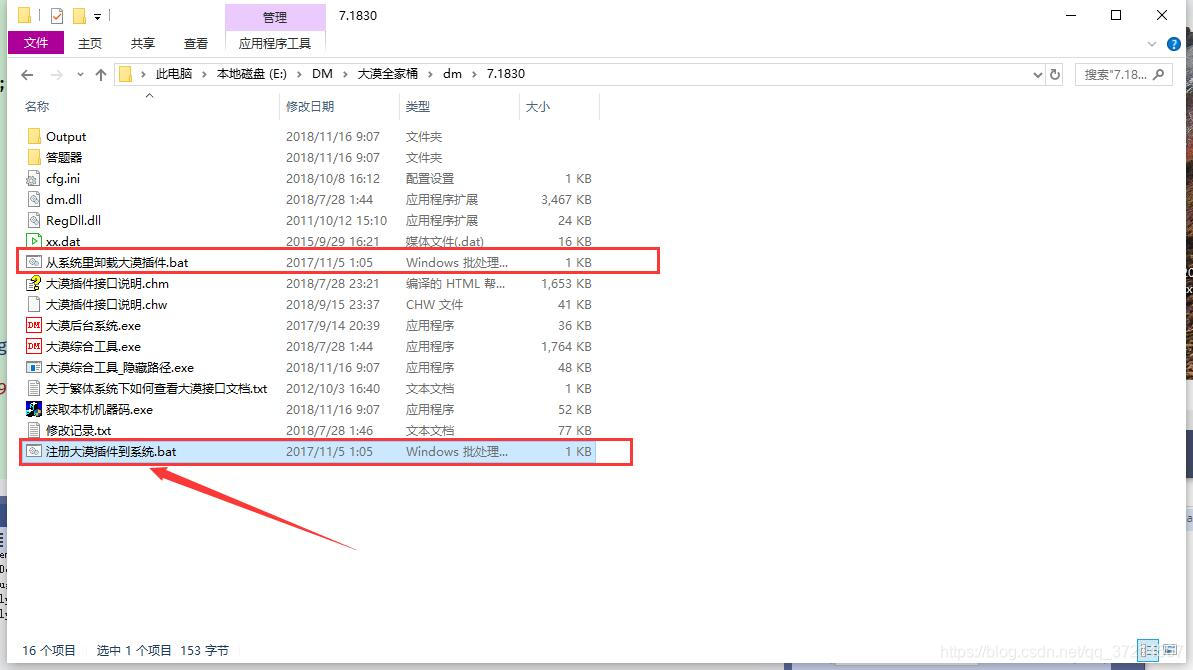The width and height of the screenshot is (1193, 670).
Task: Select the xx.dat media file icon
Action: tap(33, 241)
